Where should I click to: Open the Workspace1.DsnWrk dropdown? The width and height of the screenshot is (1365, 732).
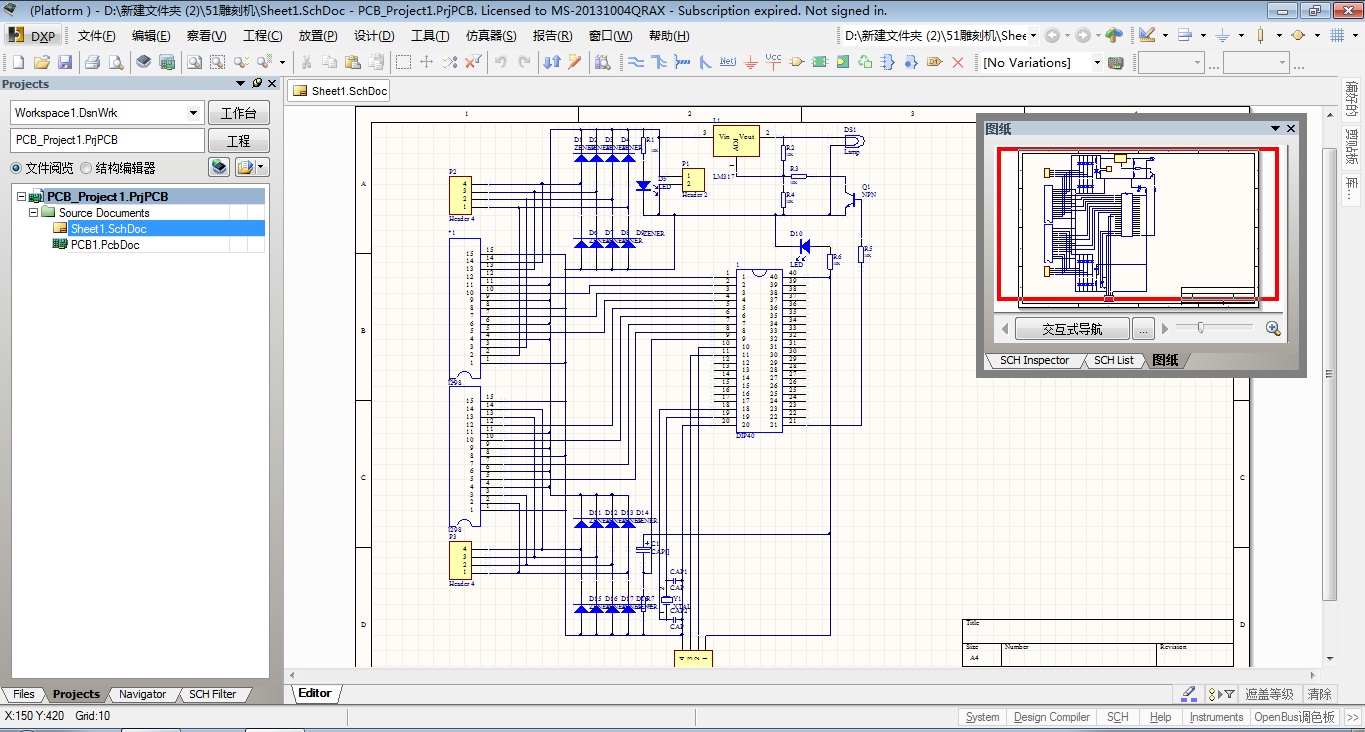[x=194, y=113]
